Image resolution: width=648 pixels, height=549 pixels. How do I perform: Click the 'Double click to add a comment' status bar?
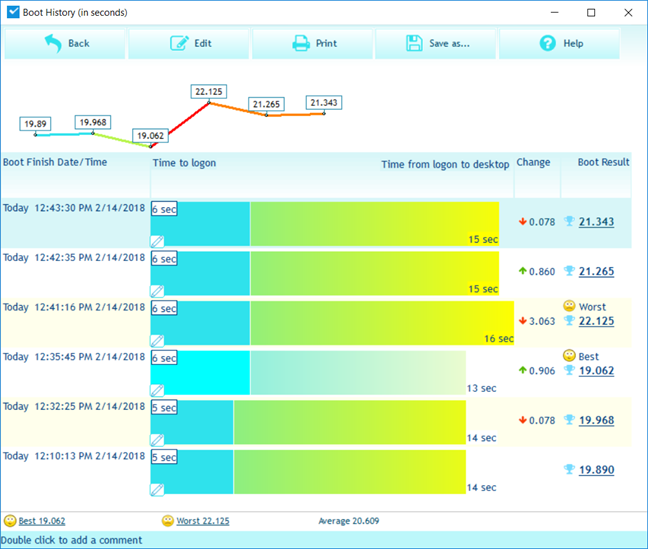324,540
